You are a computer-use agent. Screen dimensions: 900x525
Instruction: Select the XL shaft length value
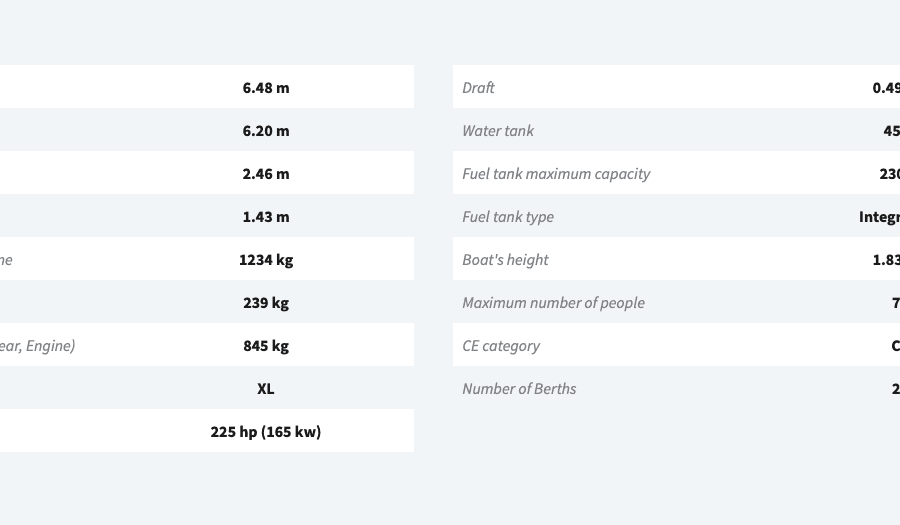point(266,389)
